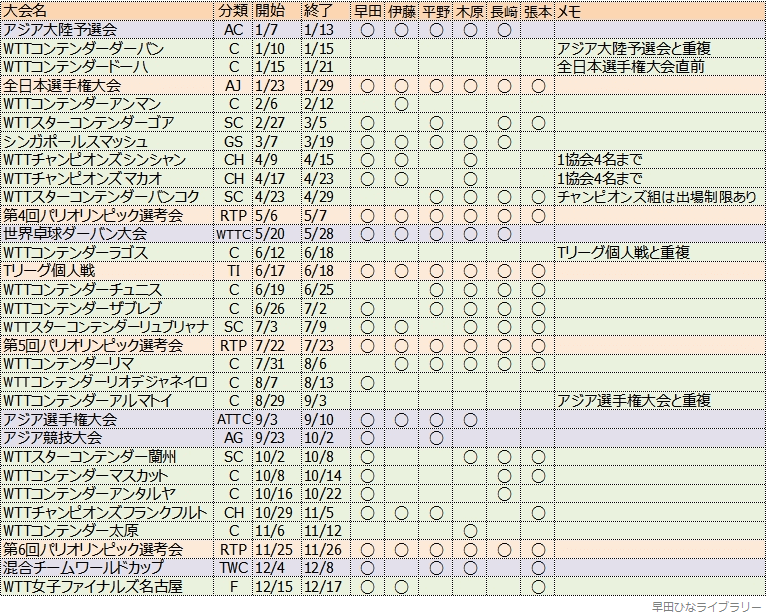This screenshot has width=766, height=614.
Task: Select the 混合チームワールドカップ cell
Action: pos(107,568)
